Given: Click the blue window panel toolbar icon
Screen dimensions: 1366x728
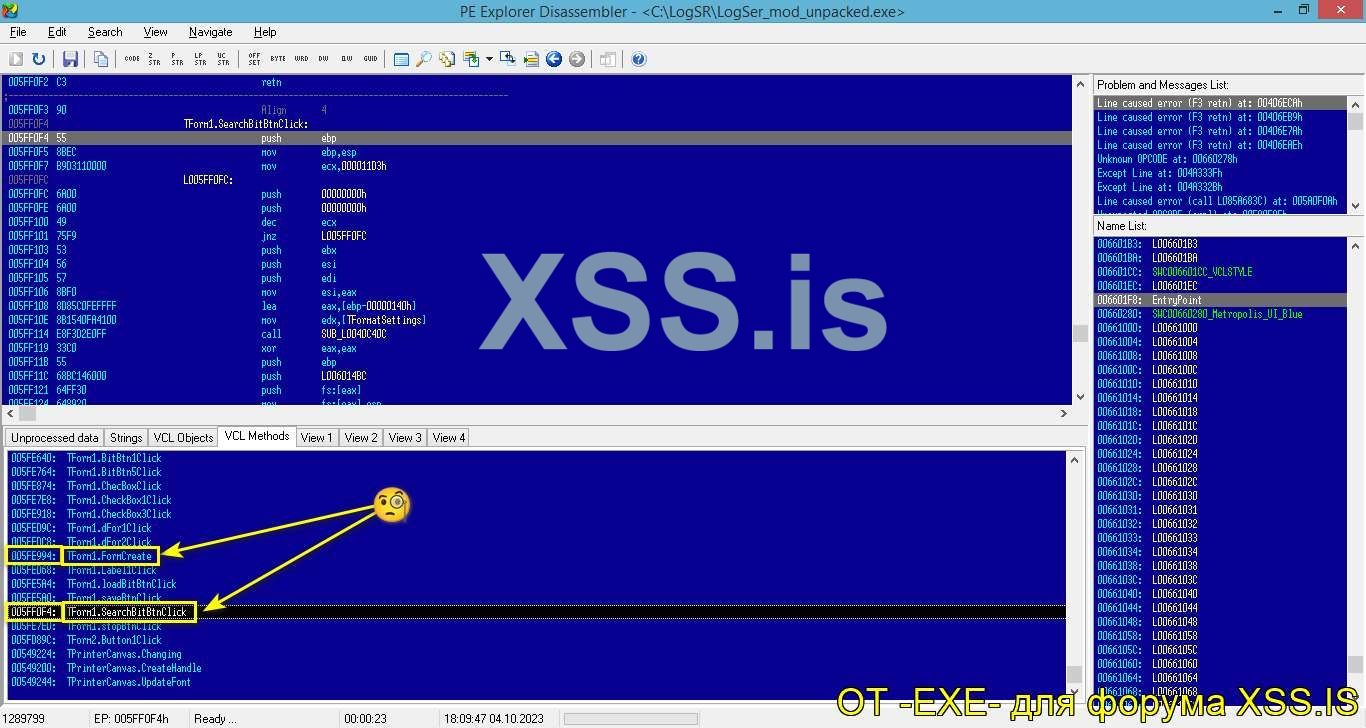Looking at the screenshot, I should (x=401, y=59).
